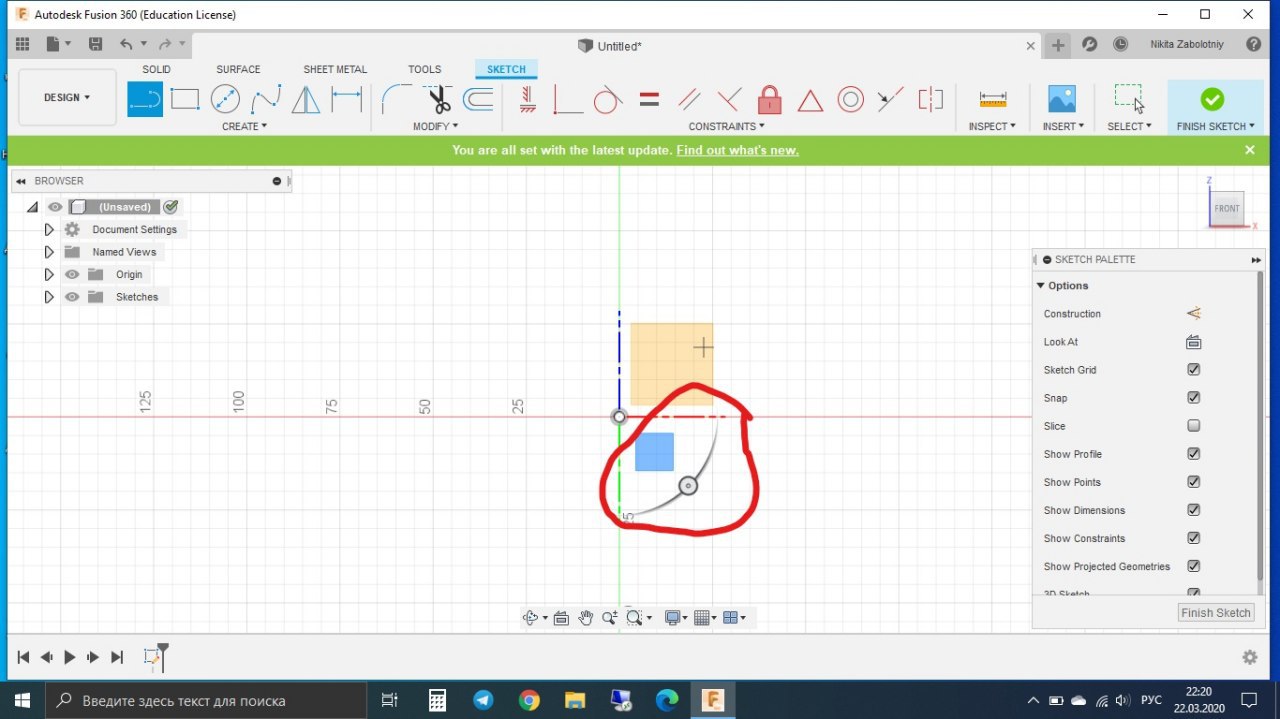Apply the Perpendicular constraint
Viewport: 1280px width, 719px height.
729,99
